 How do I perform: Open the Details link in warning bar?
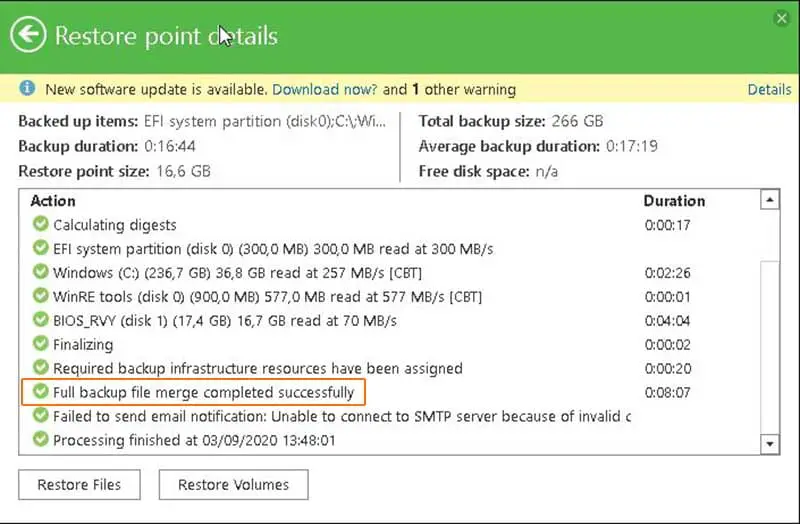point(769,89)
